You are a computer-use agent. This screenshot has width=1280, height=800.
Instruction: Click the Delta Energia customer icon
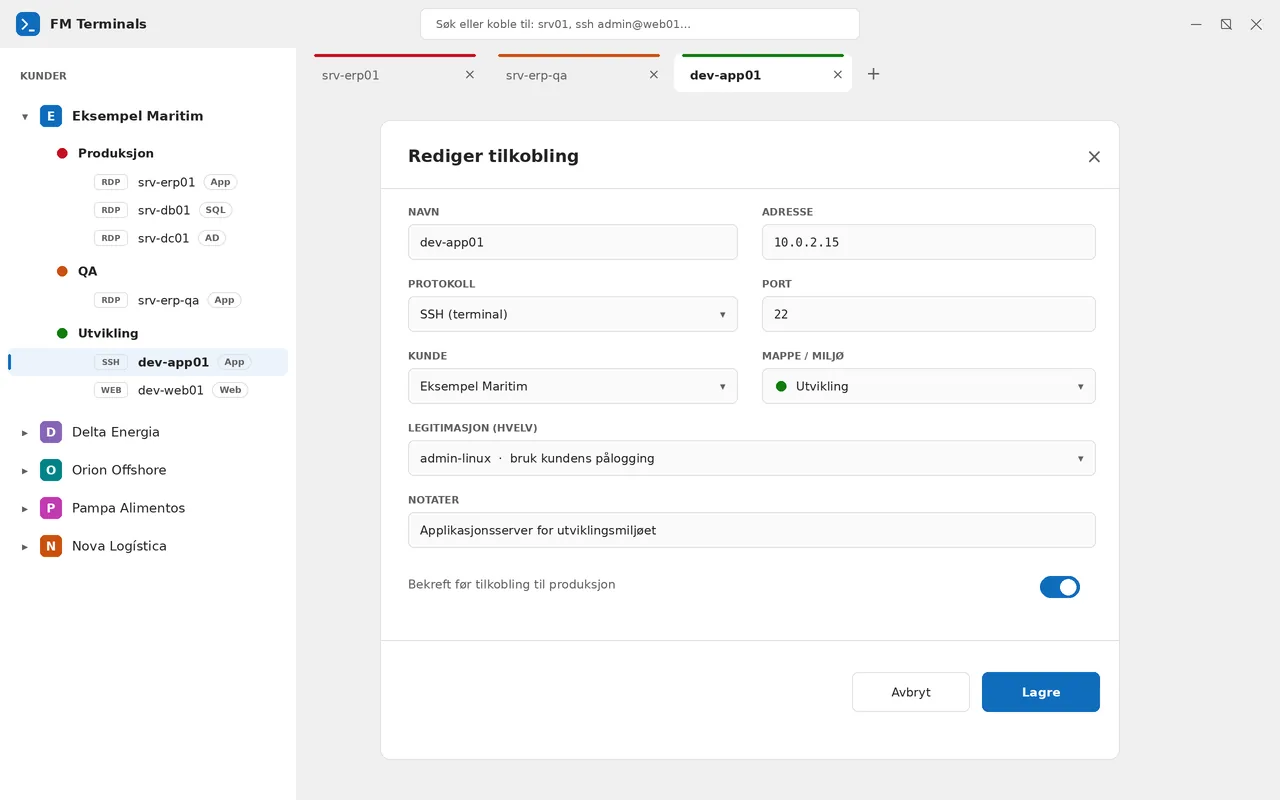coord(51,432)
